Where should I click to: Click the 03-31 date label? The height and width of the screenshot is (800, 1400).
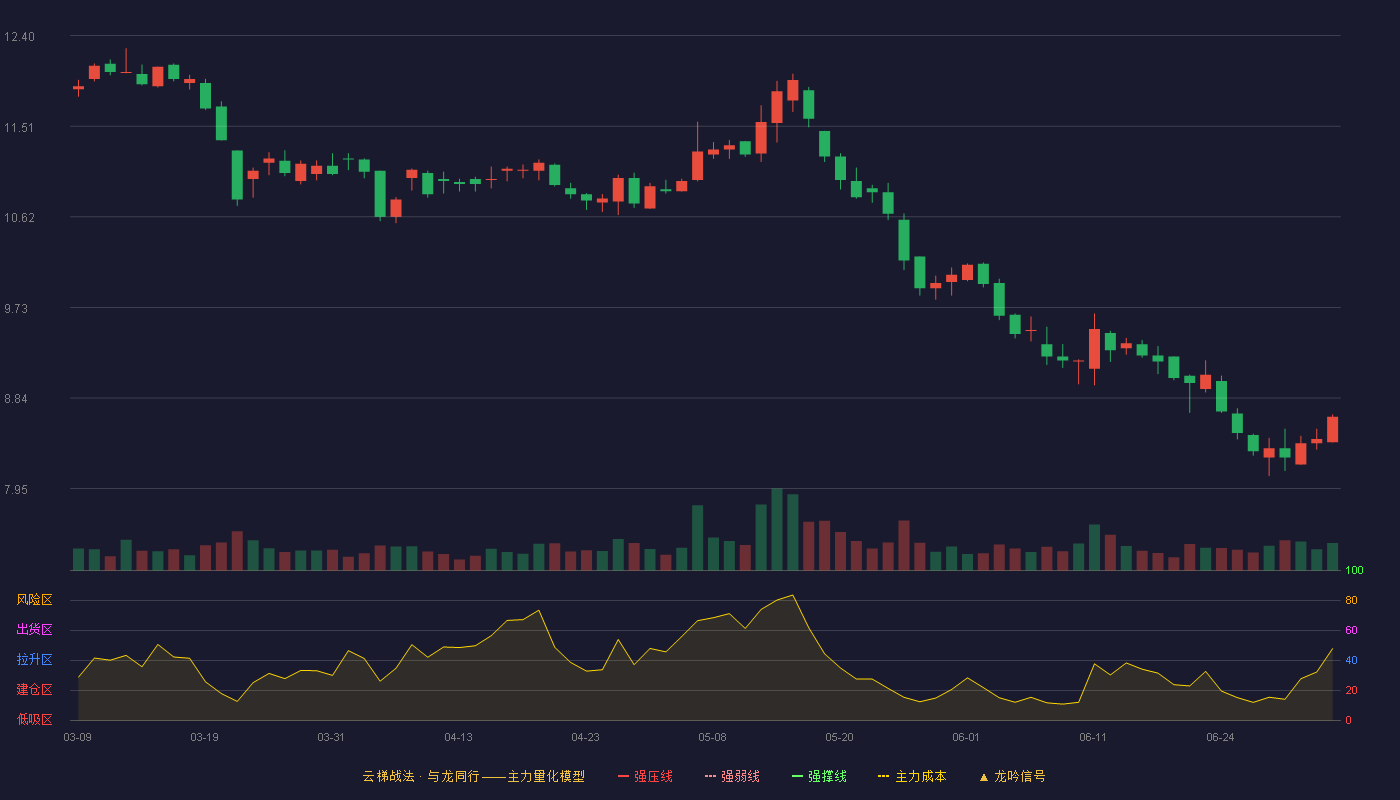coord(331,737)
